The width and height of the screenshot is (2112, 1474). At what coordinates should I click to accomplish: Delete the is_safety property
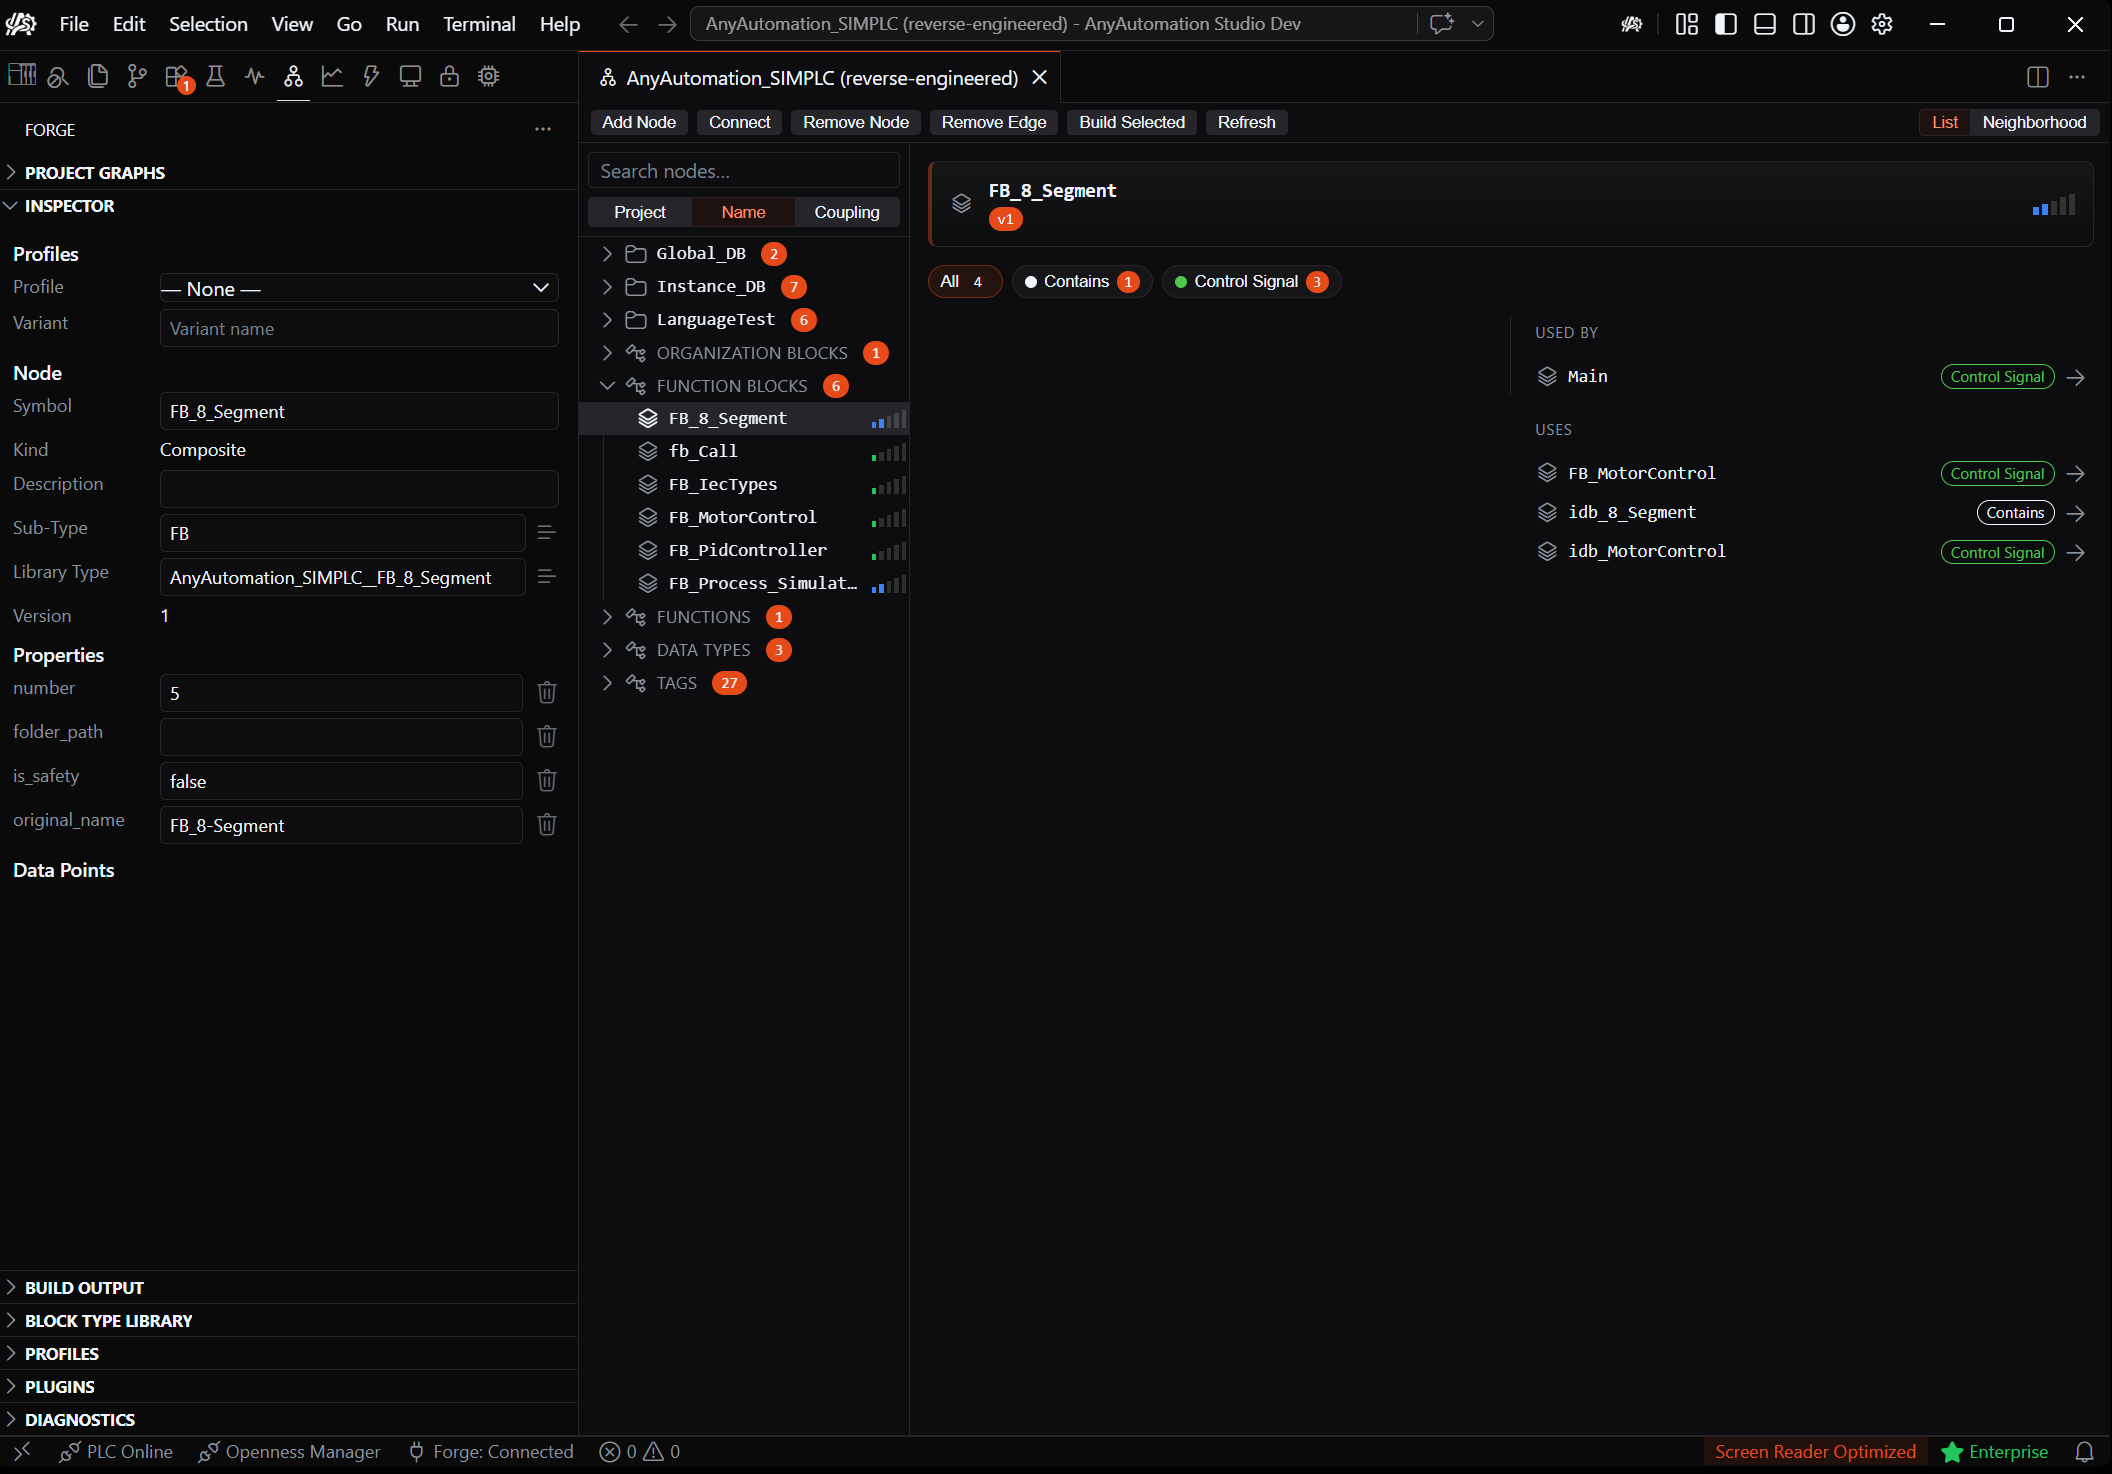tap(547, 780)
